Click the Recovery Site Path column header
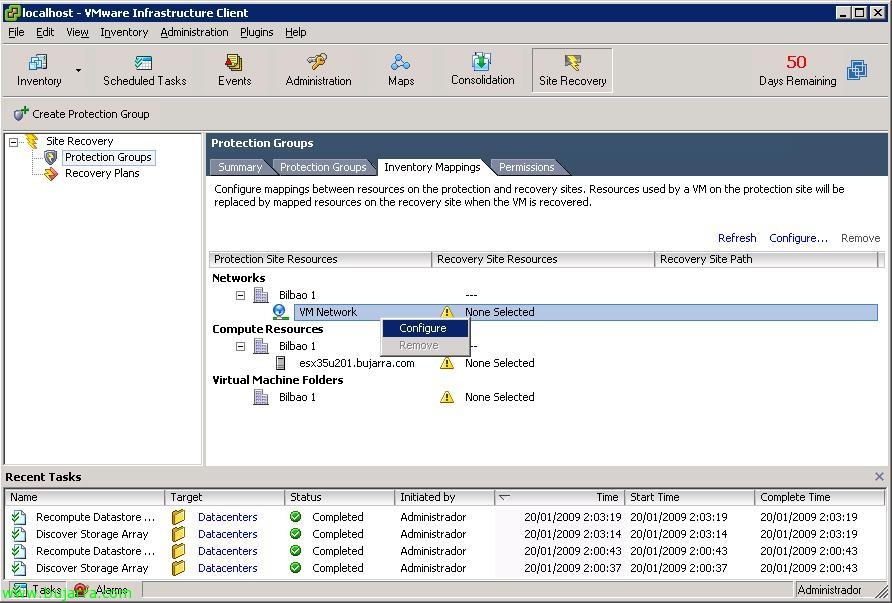The image size is (892, 603). [766, 259]
